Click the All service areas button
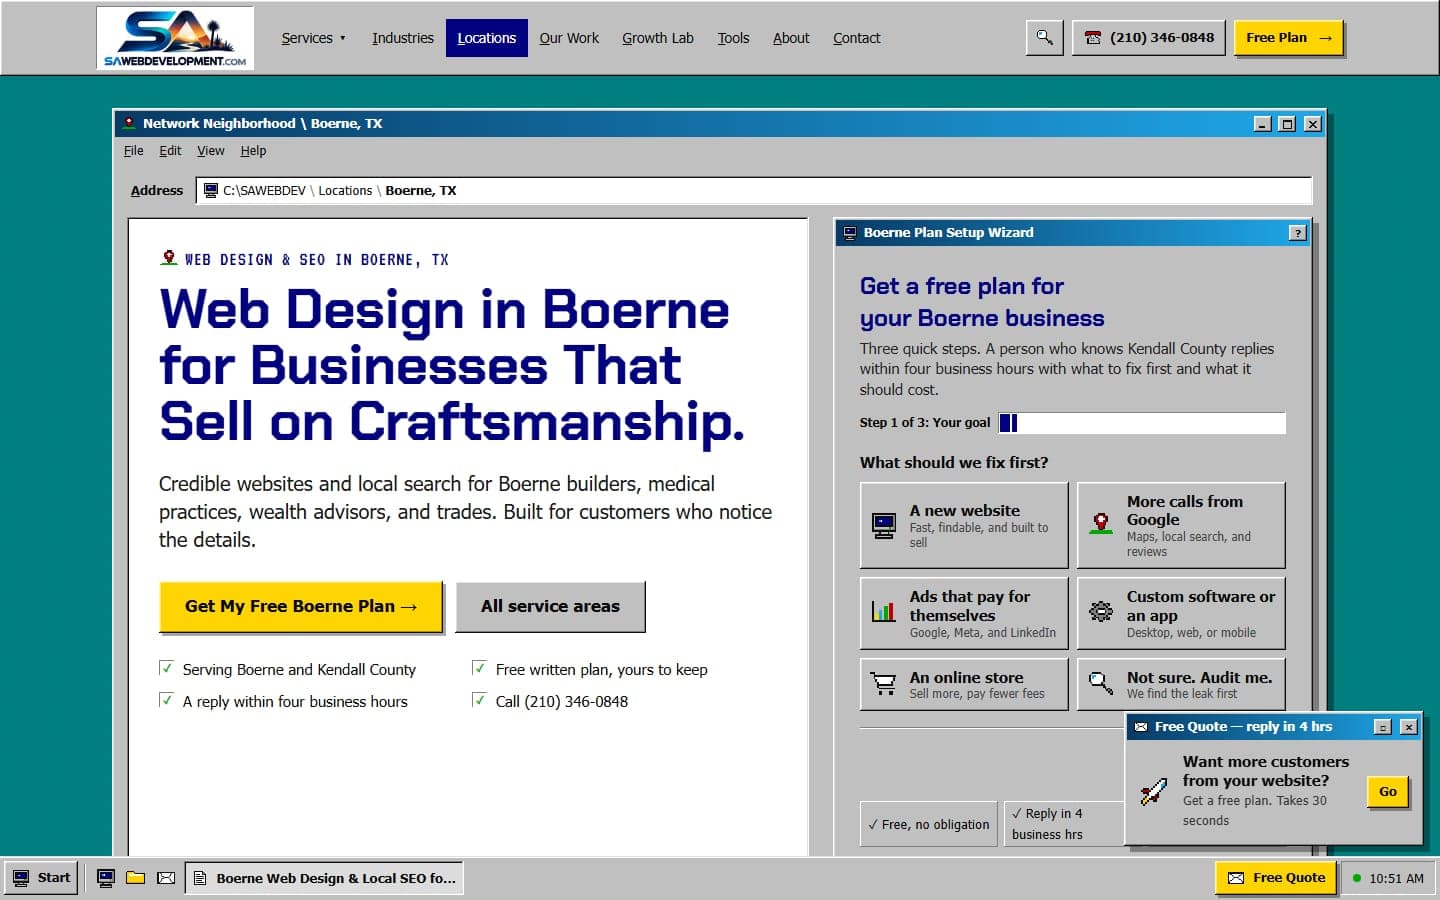The height and width of the screenshot is (900, 1440). tap(550, 607)
